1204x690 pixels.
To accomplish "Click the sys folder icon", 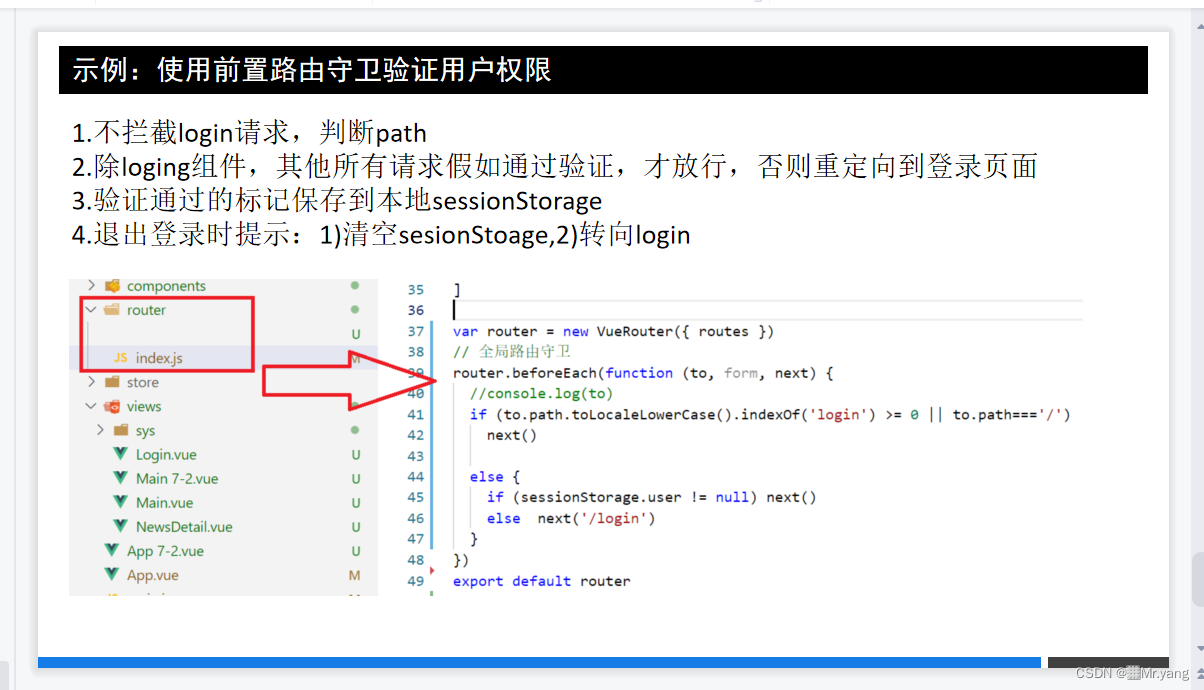I will [x=121, y=430].
